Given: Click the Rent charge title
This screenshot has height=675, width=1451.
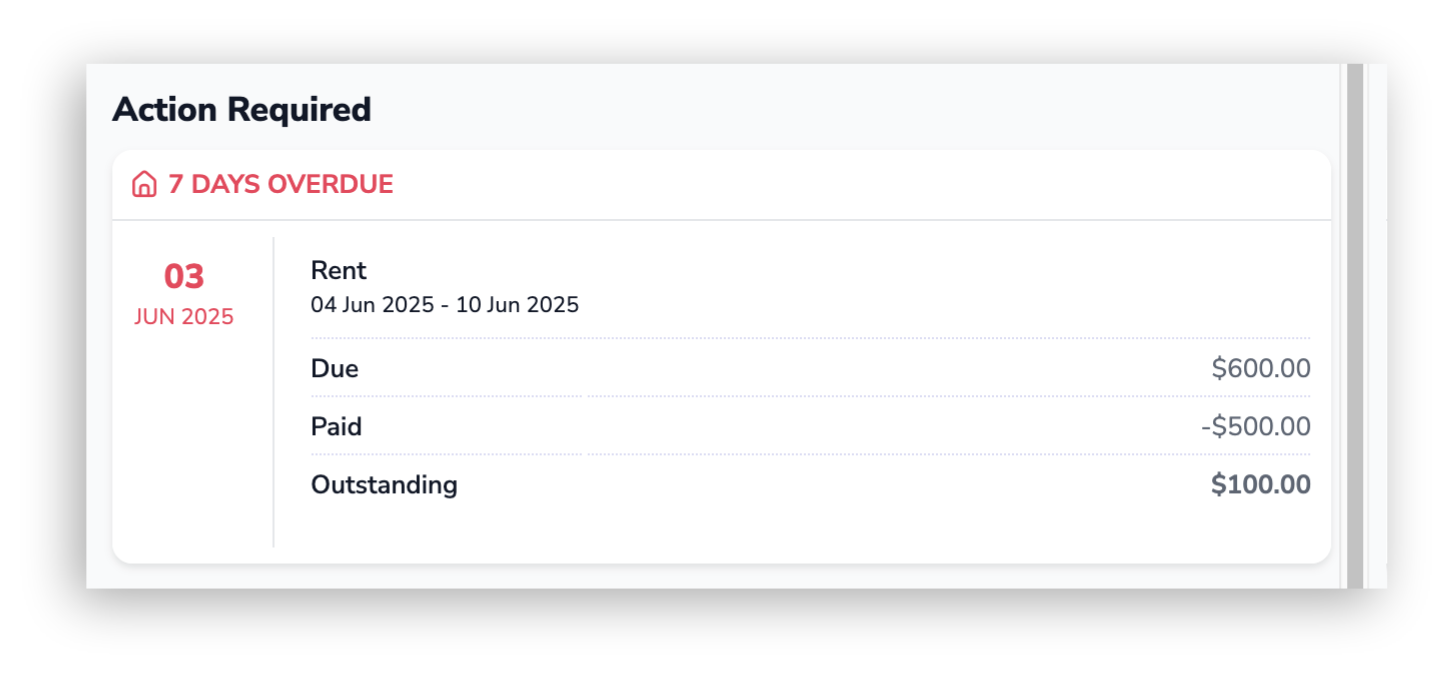Looking at the screenshot, I should coord(339,271).
